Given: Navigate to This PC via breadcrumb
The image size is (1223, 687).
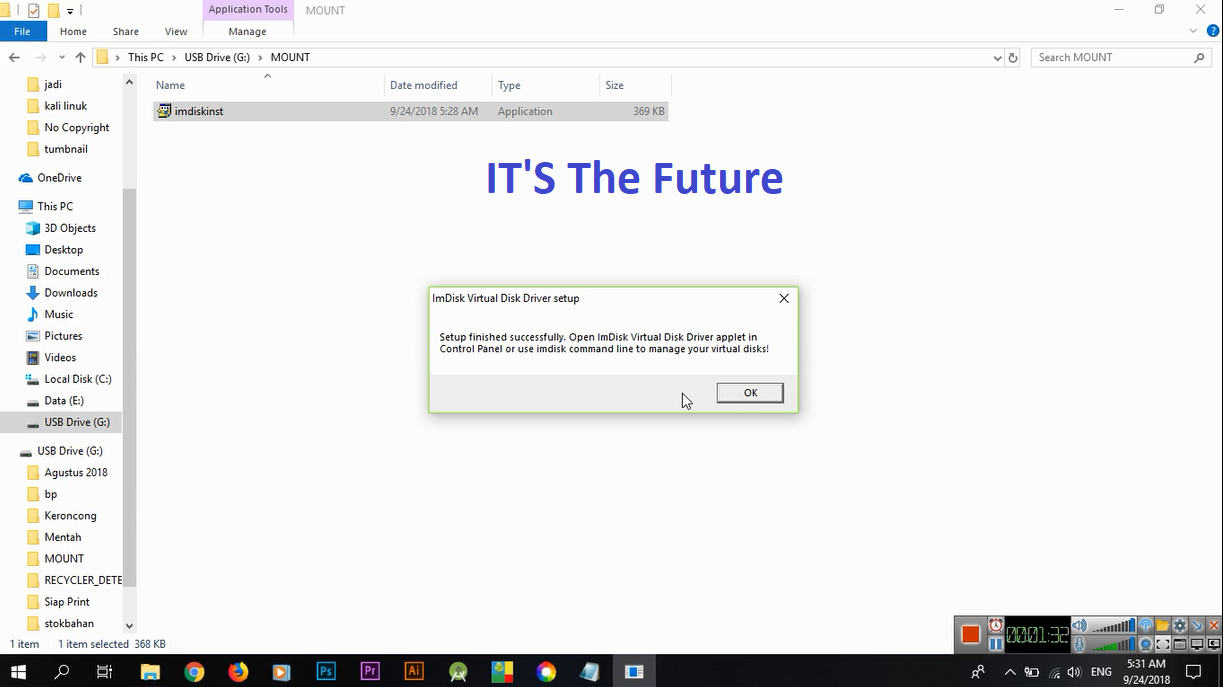Looking at the screenshot, I should tap(146, 57).
